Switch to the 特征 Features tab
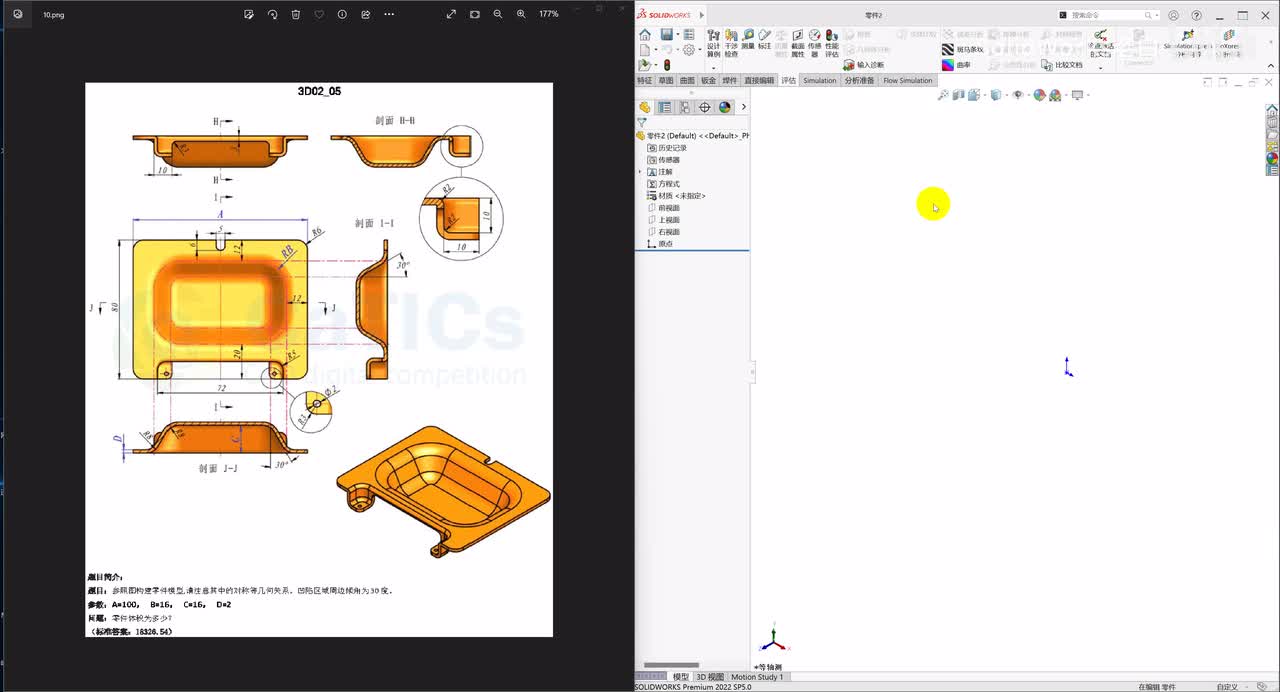 644,80
